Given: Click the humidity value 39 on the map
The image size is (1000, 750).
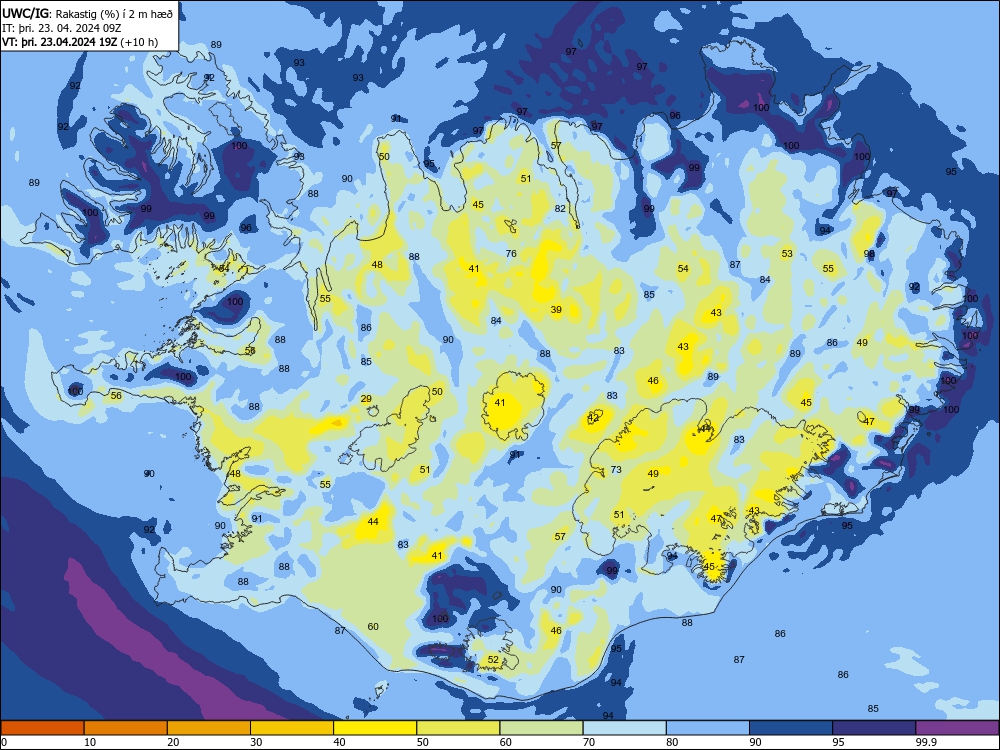Looking at the screenshot, I should (556, 310).
